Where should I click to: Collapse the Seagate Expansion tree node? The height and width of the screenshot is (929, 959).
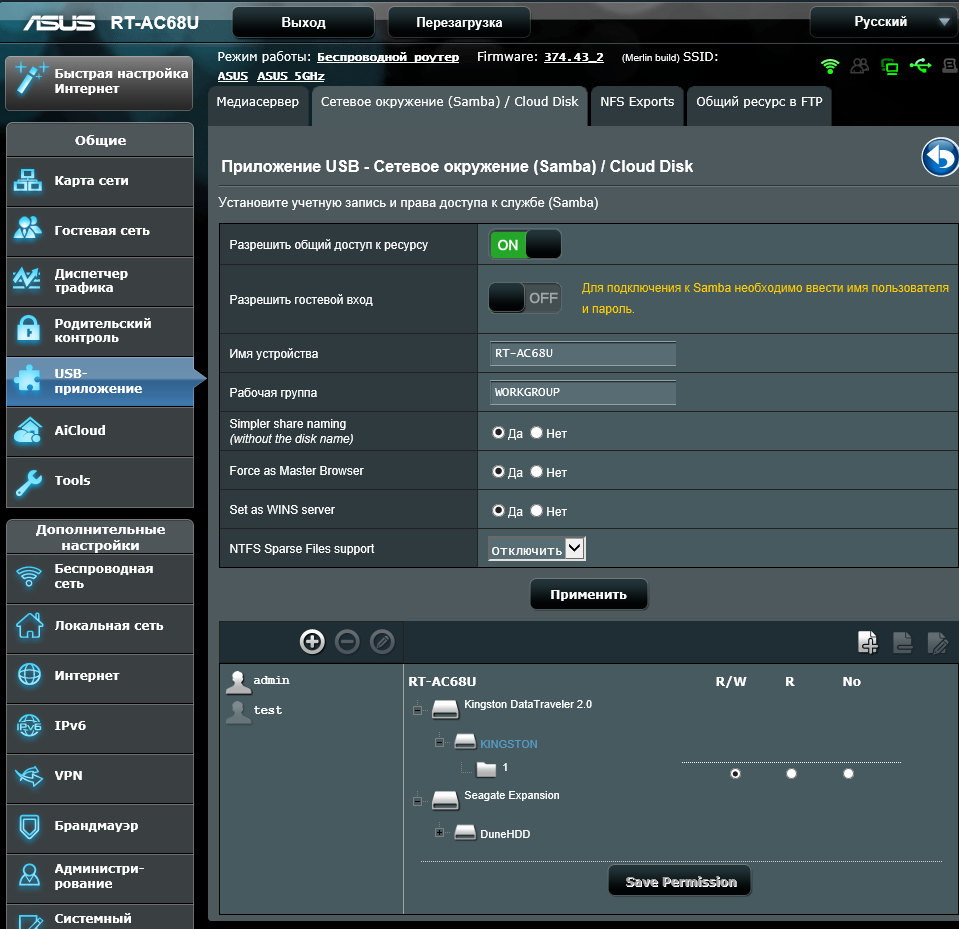point(417,801)
